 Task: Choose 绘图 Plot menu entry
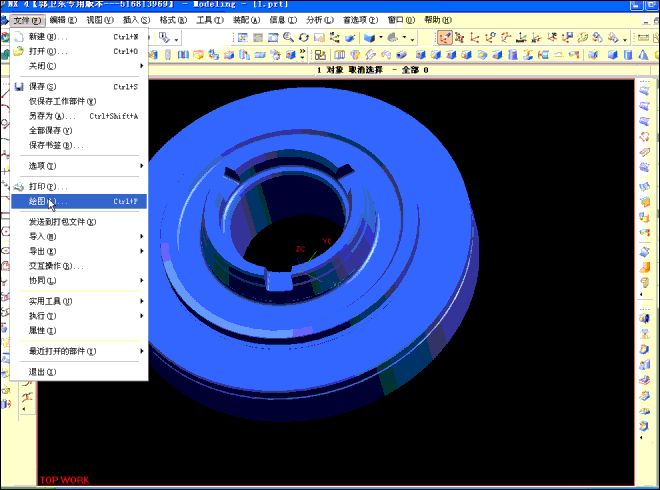[79, 201]
